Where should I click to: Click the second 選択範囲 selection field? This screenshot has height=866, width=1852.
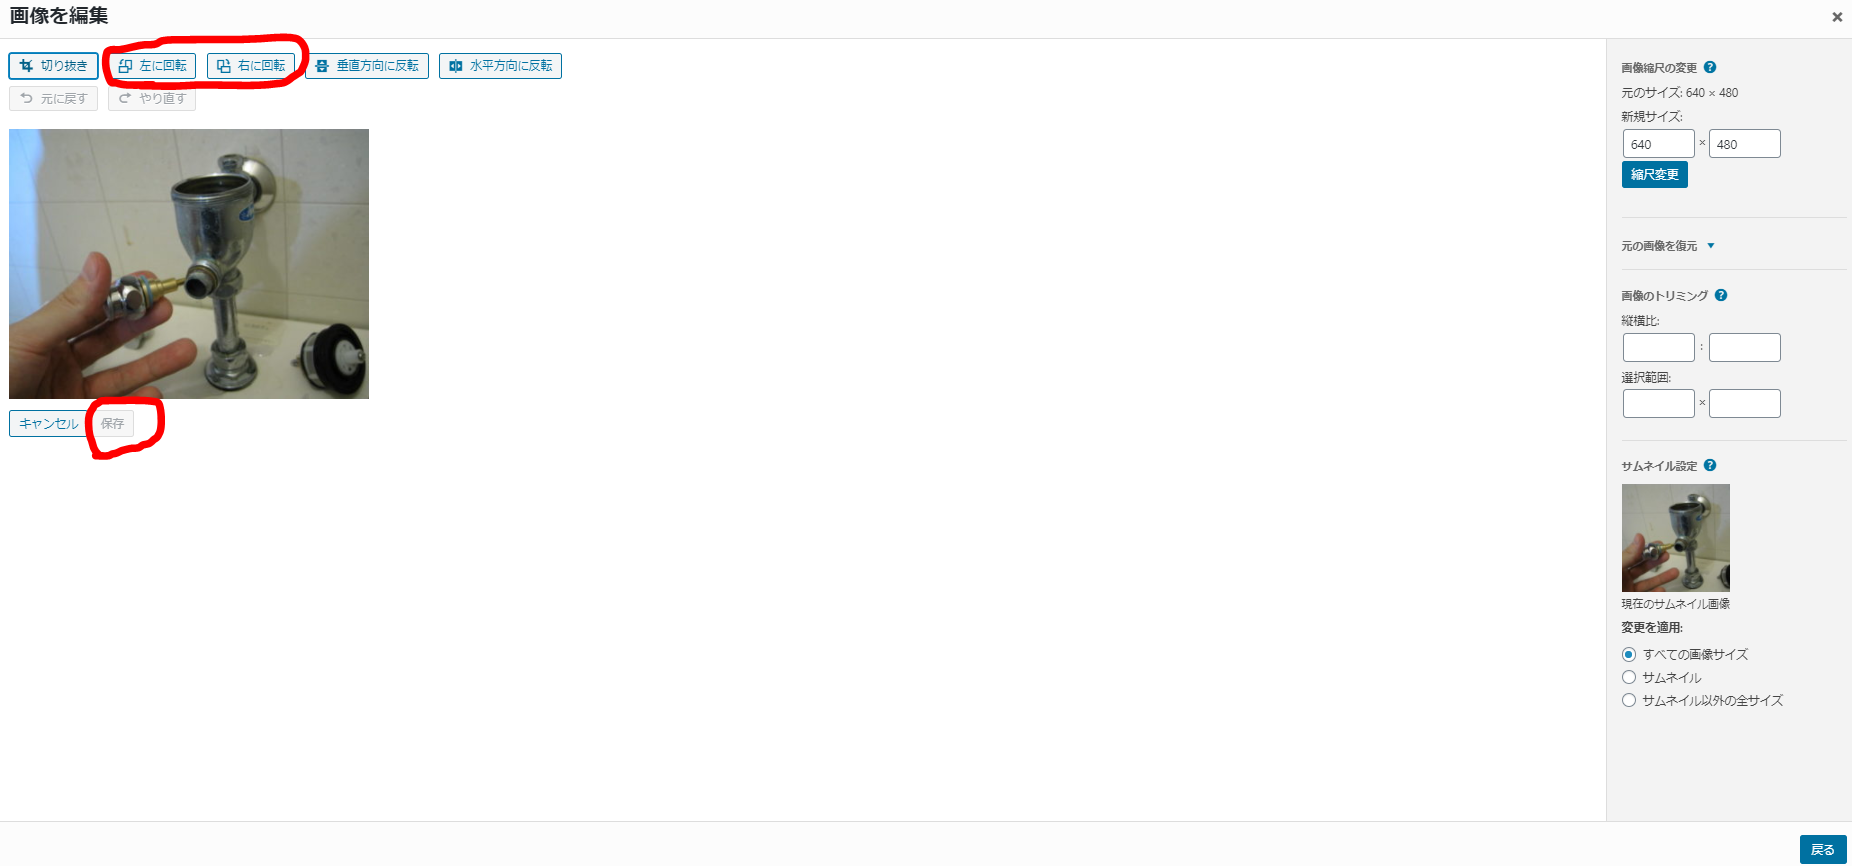(x=1745, y=403)
